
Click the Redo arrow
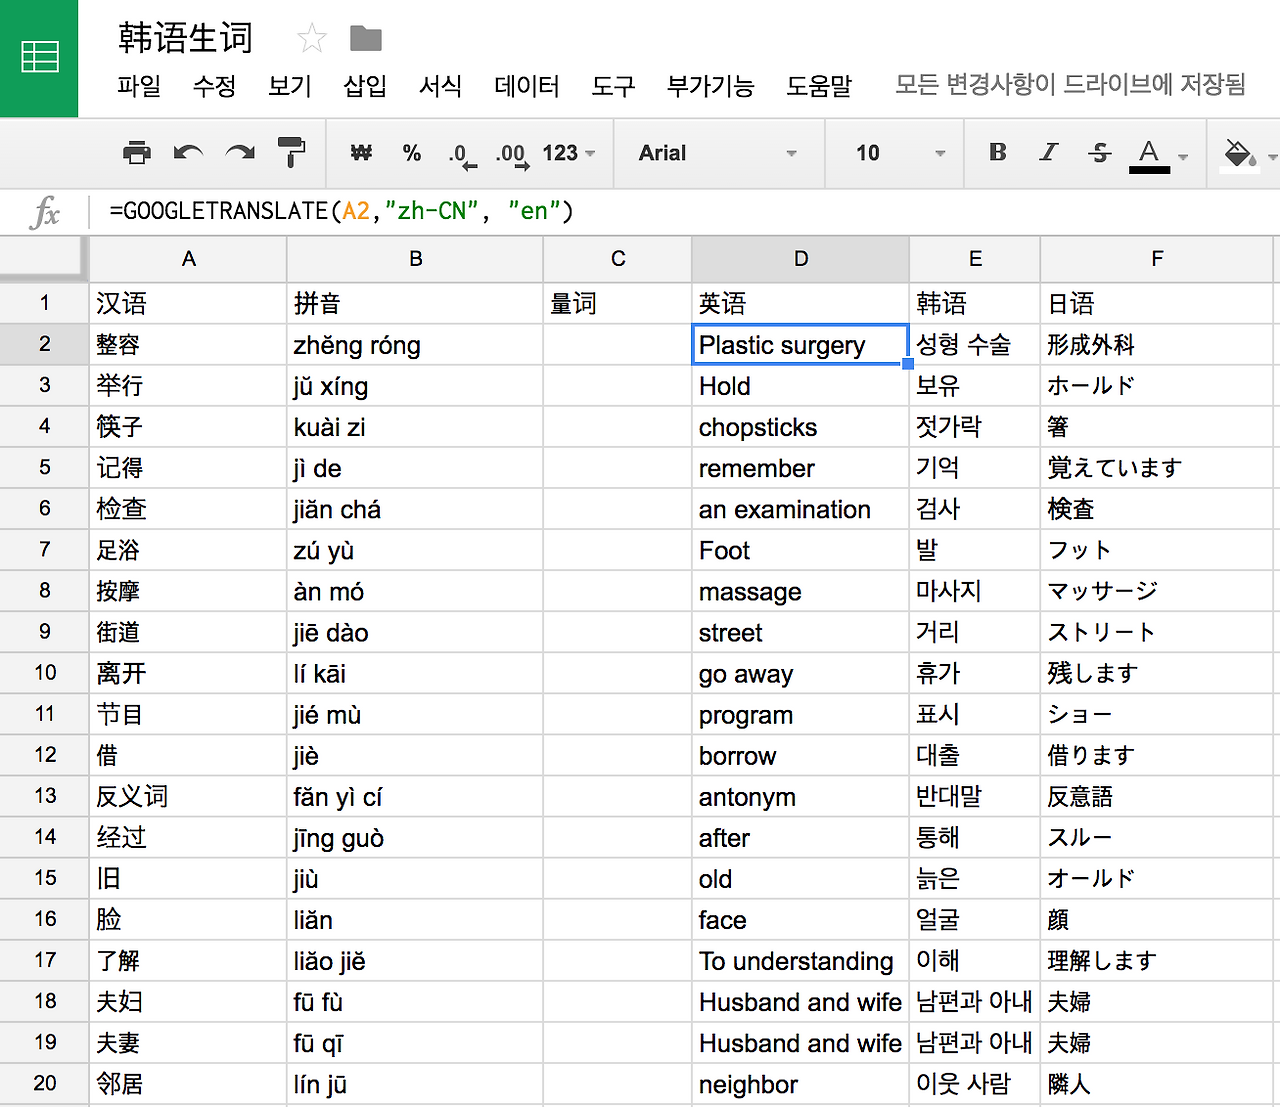point(240,153)
